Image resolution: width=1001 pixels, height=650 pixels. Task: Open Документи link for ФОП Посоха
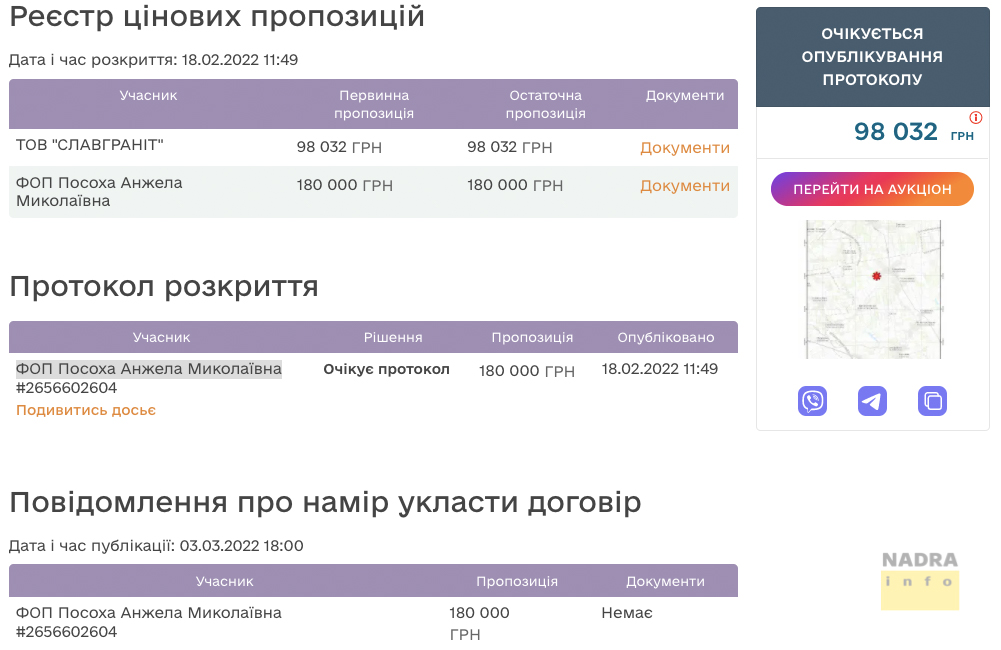click(685, 186)
